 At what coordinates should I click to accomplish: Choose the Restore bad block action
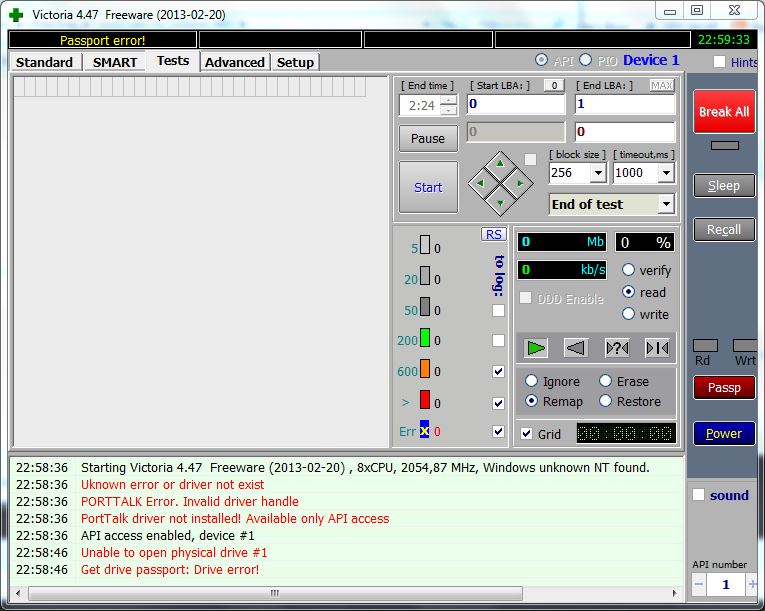[605, 401]
